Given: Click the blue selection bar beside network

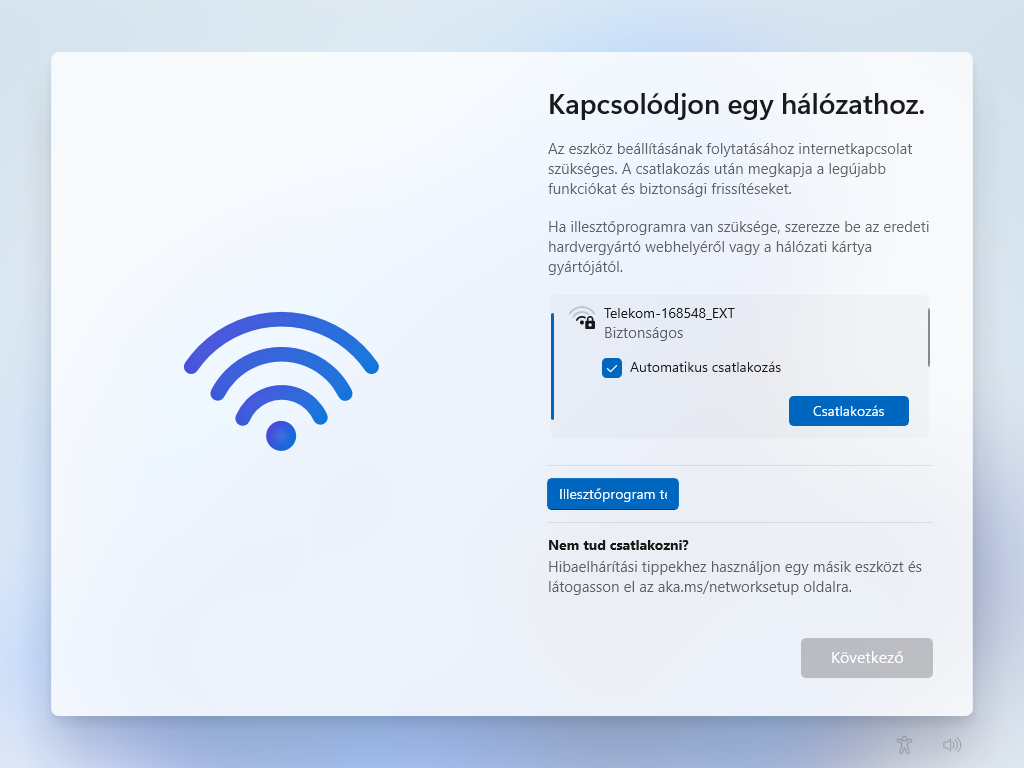Looking at the screenshot, I should click(552, 366).
